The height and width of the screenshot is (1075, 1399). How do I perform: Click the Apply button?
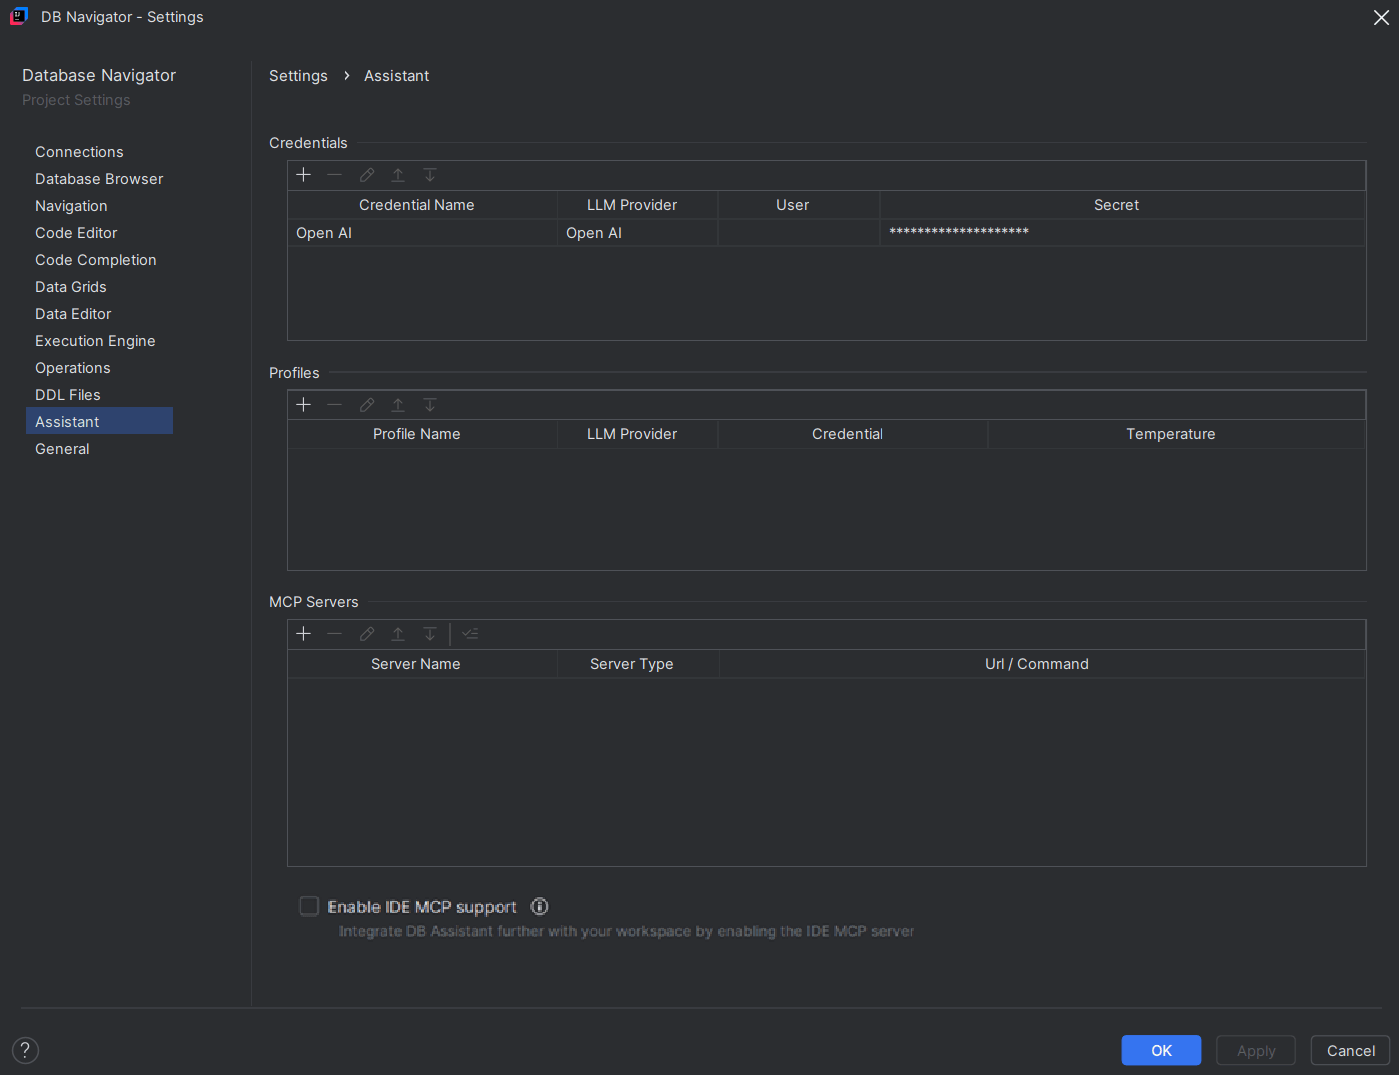click(1256, 1050)
